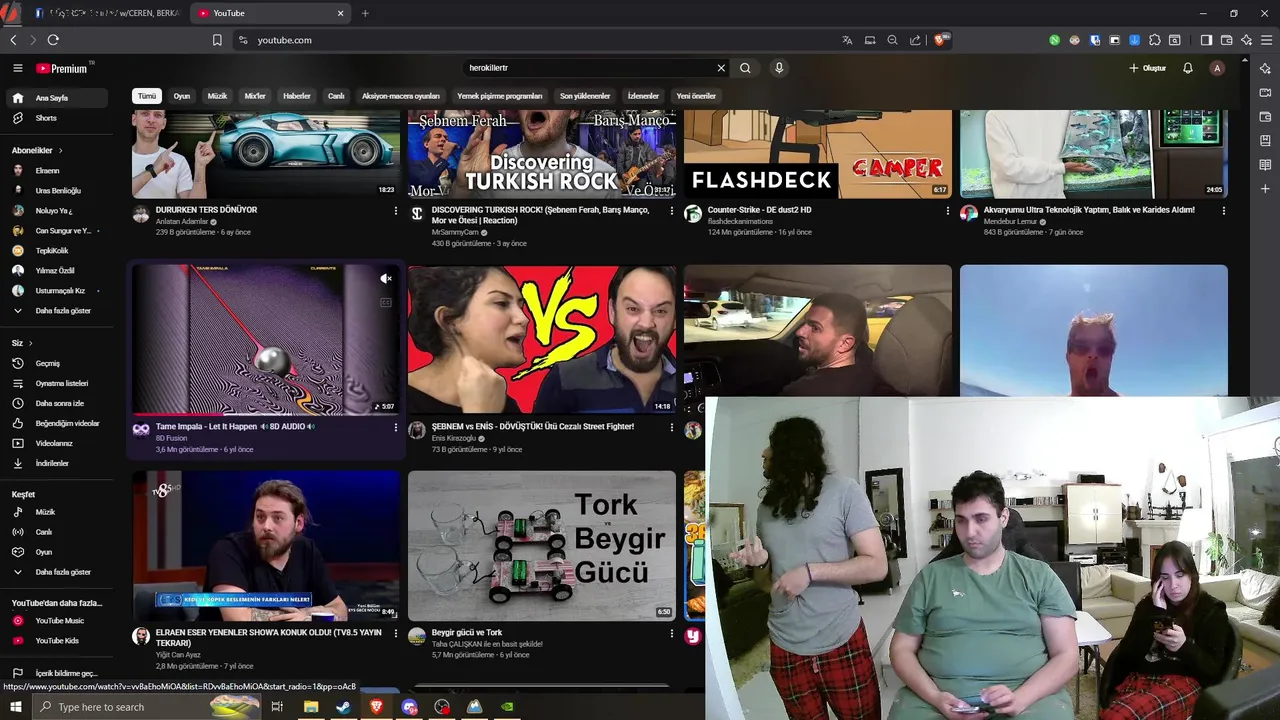The image size is (1280, 720).
Task: Select Yeni öneriler filter chip
Action: (696, 96)
